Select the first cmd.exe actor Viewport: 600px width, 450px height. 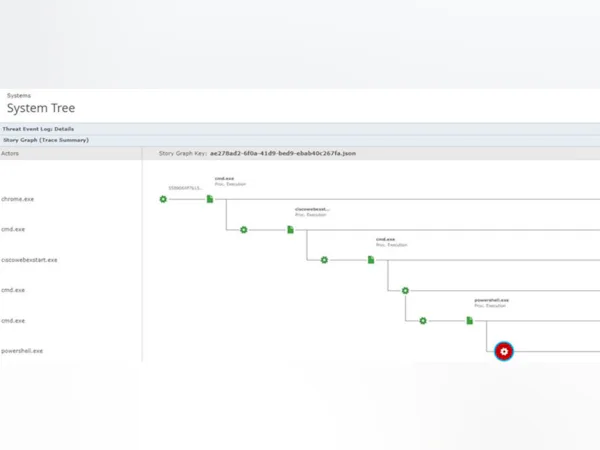[13, 229]
